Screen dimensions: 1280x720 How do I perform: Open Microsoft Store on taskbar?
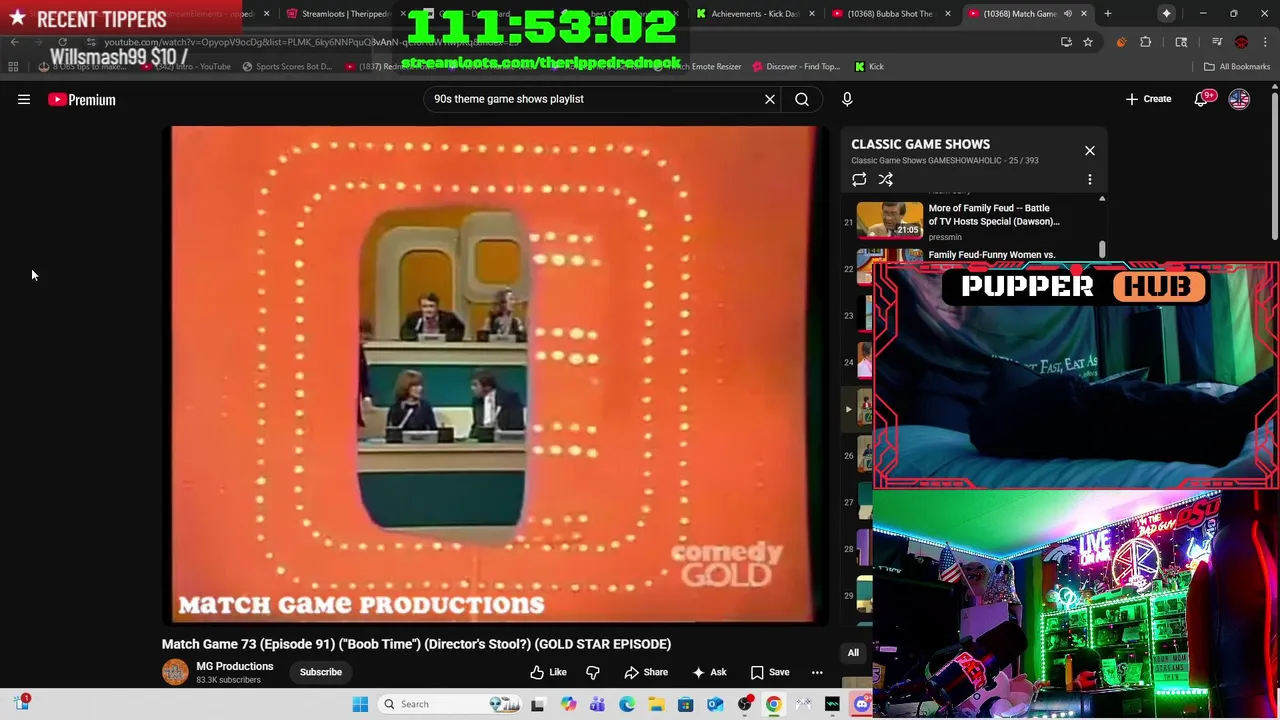pos(685,704)
